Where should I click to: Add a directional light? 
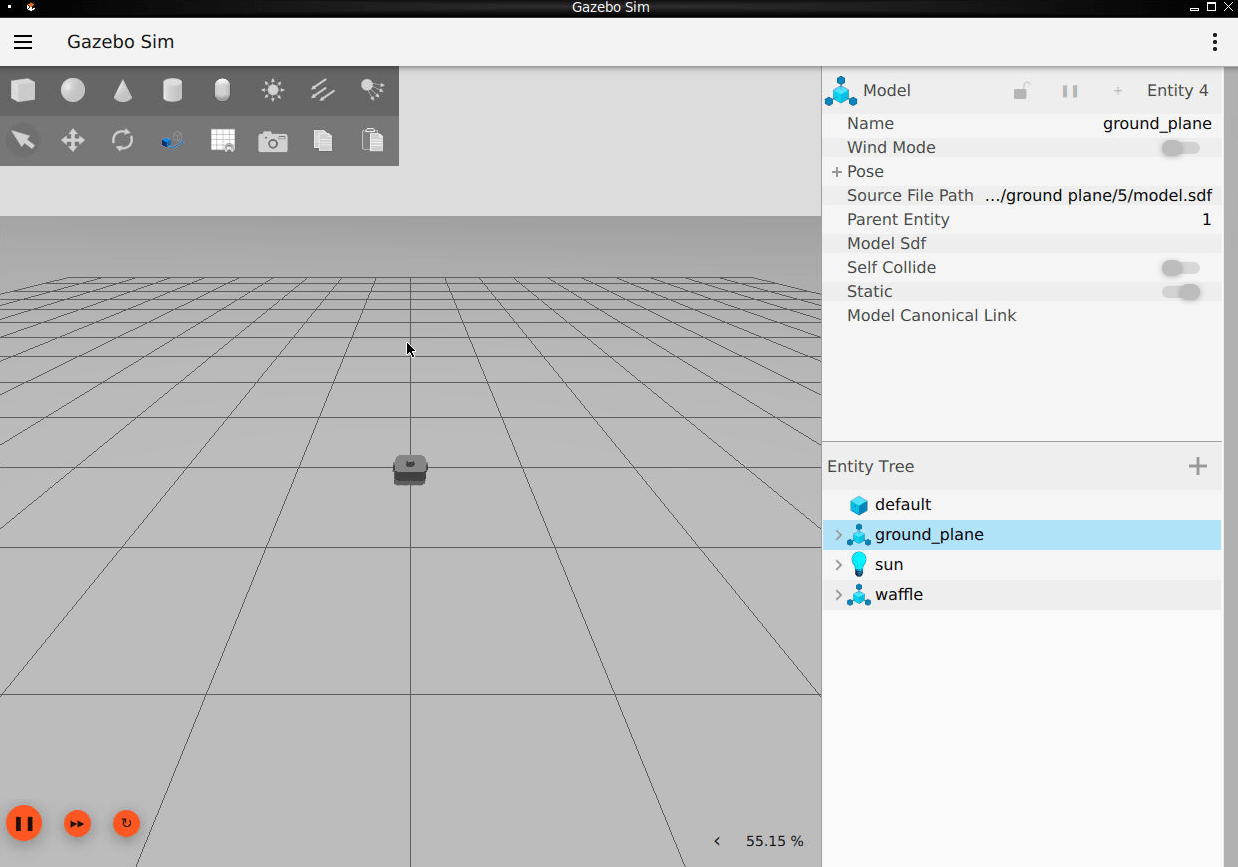[321, 90]
